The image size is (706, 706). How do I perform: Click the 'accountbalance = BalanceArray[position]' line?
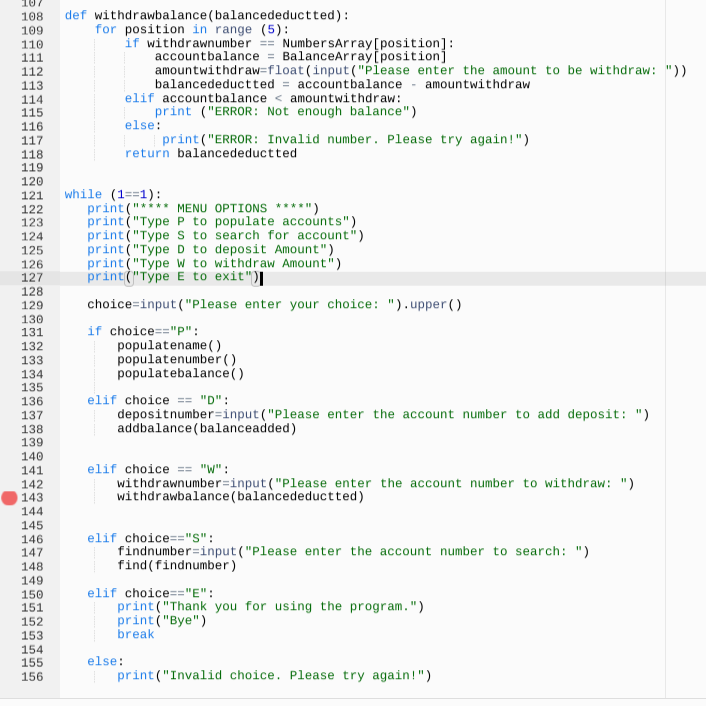pyautogui.click(x=301, y=56)
